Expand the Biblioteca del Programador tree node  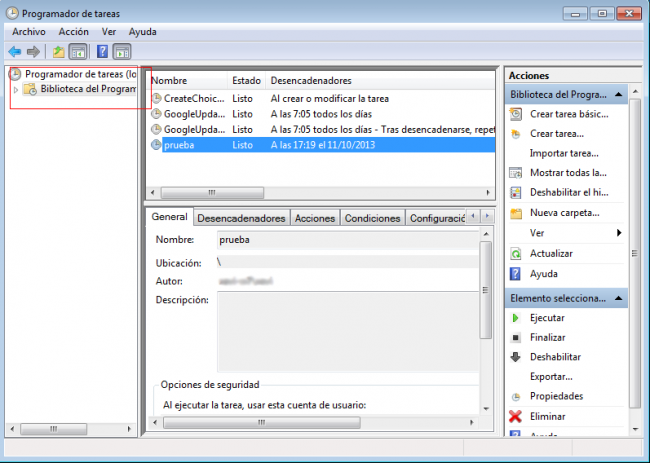[16, 89]
